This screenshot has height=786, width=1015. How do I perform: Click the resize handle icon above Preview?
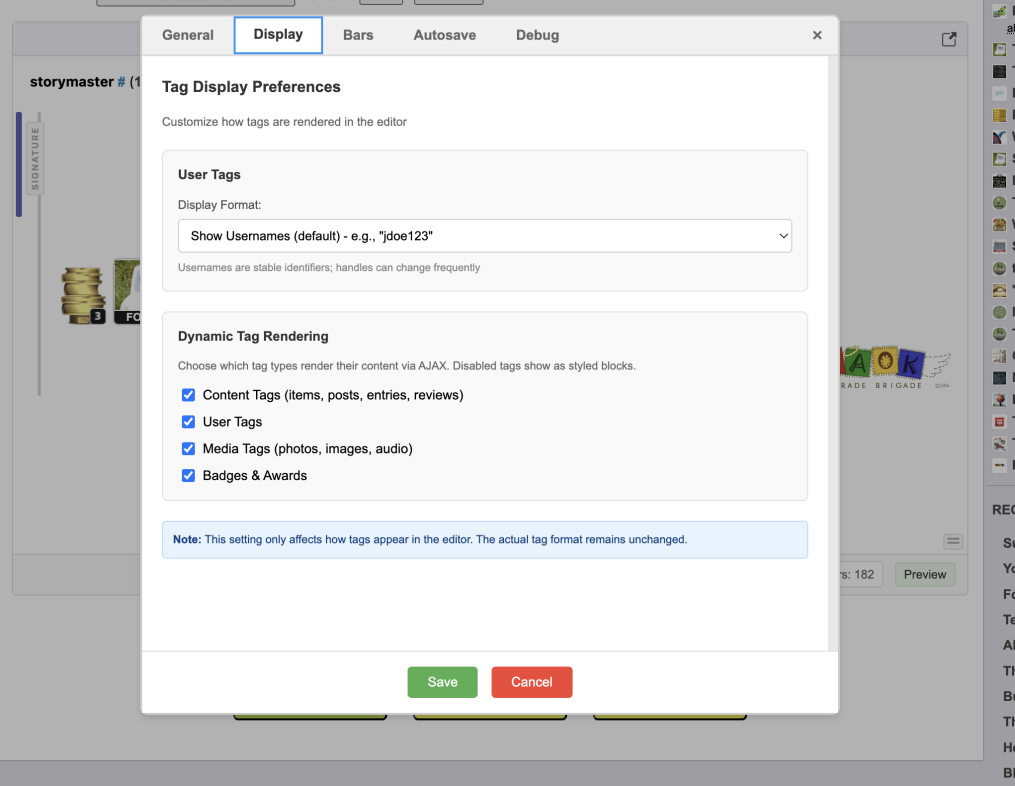(x=953, y=541)
